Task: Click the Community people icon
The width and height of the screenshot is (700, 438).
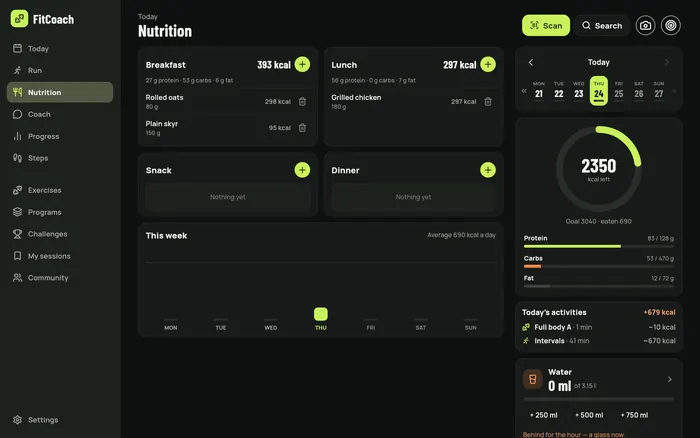Action: [17, 278]
